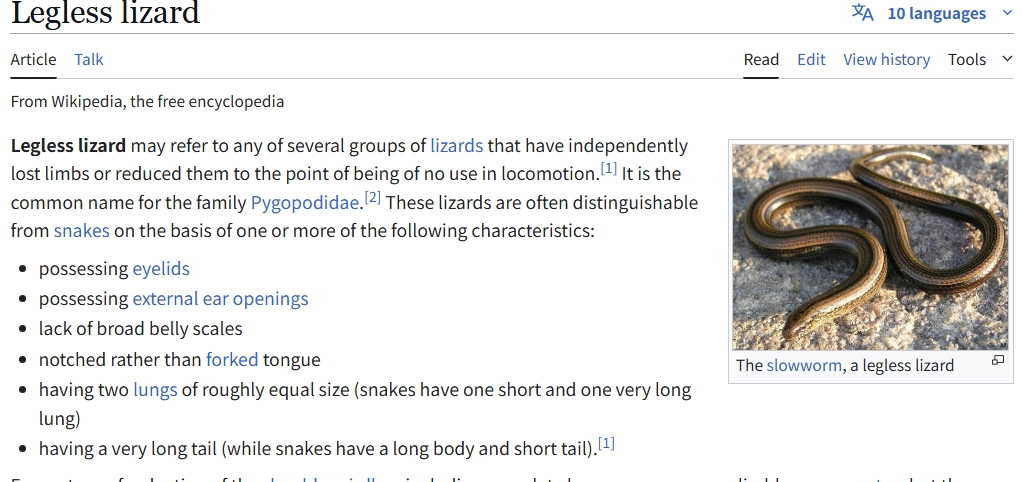Open View history tab
This screenshot has height=482, width=1022.
click(886, 59)
